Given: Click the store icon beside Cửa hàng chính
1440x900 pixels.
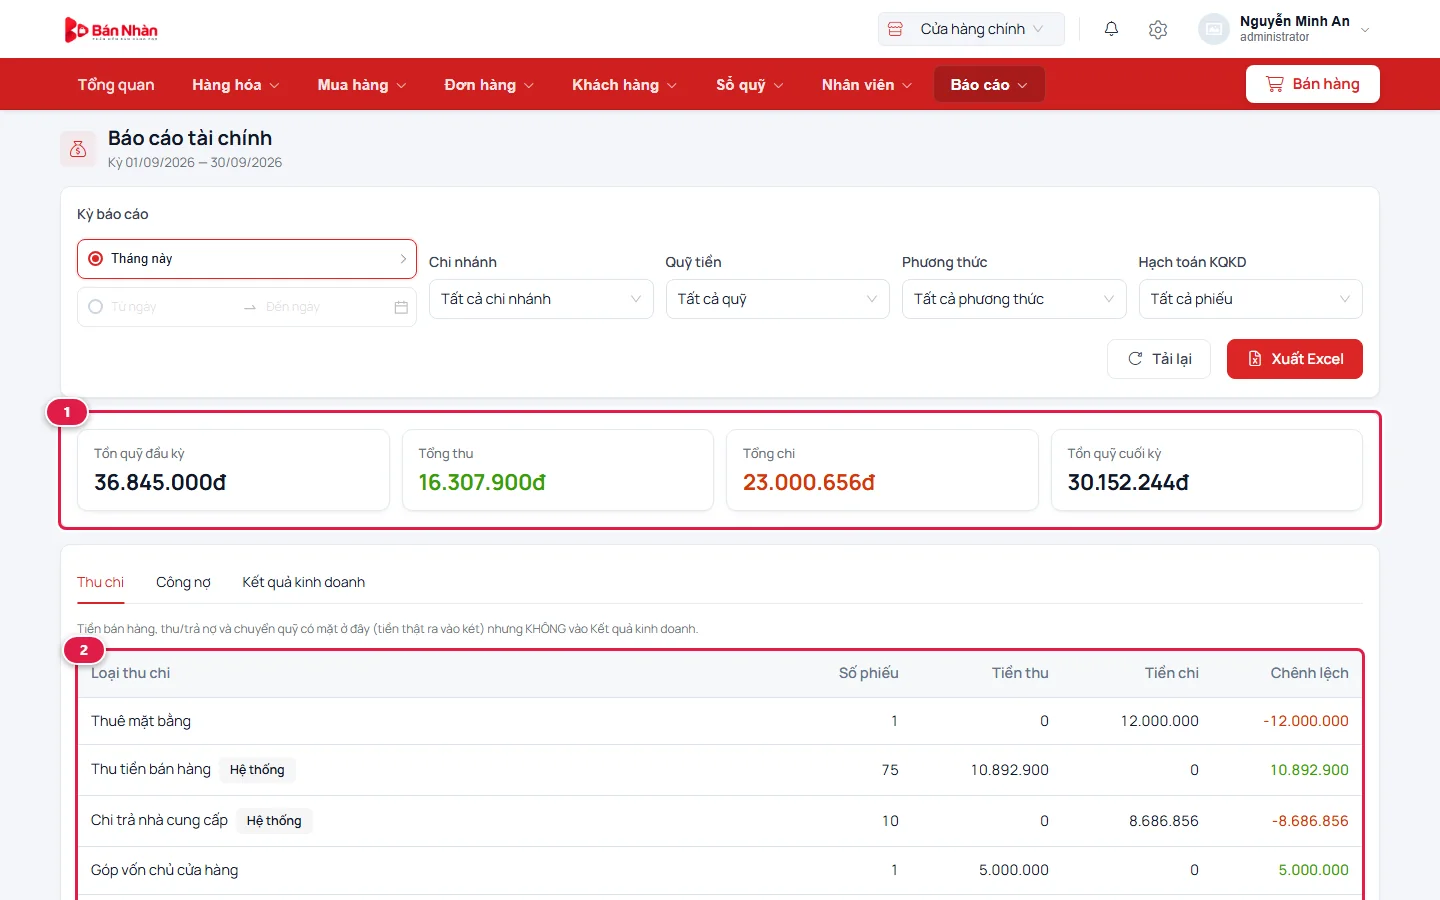Looking at the screenshot, I should pyautogui.click(x=896, y=29).
